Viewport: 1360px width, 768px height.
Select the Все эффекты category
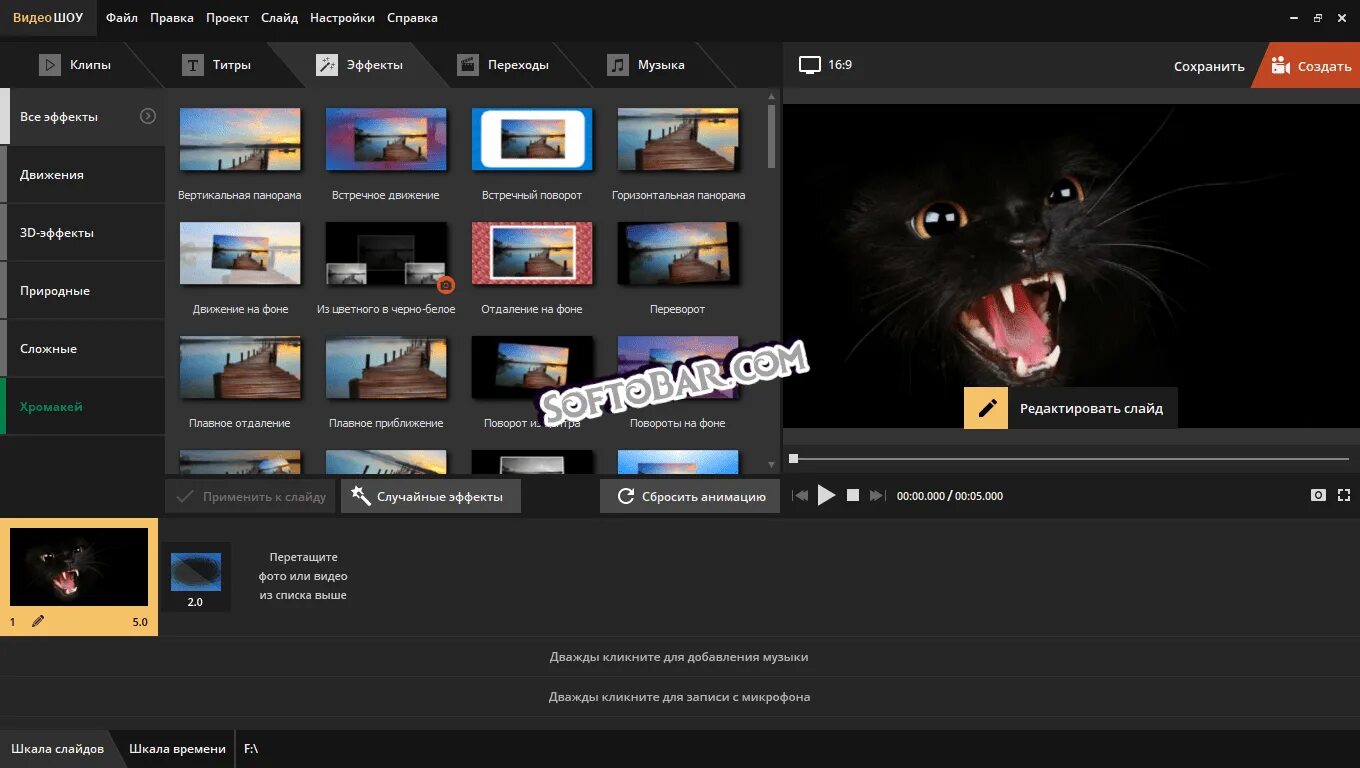[83, 117]
